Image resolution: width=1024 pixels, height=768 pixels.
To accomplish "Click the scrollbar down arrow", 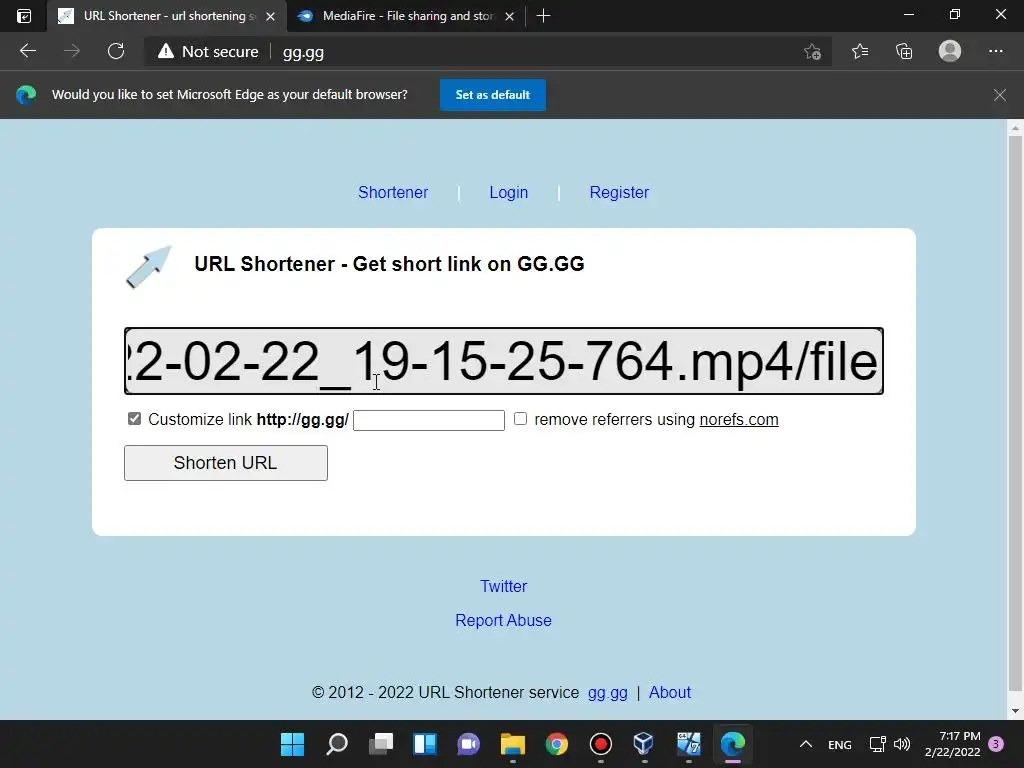I will (x=1015, y=711).
